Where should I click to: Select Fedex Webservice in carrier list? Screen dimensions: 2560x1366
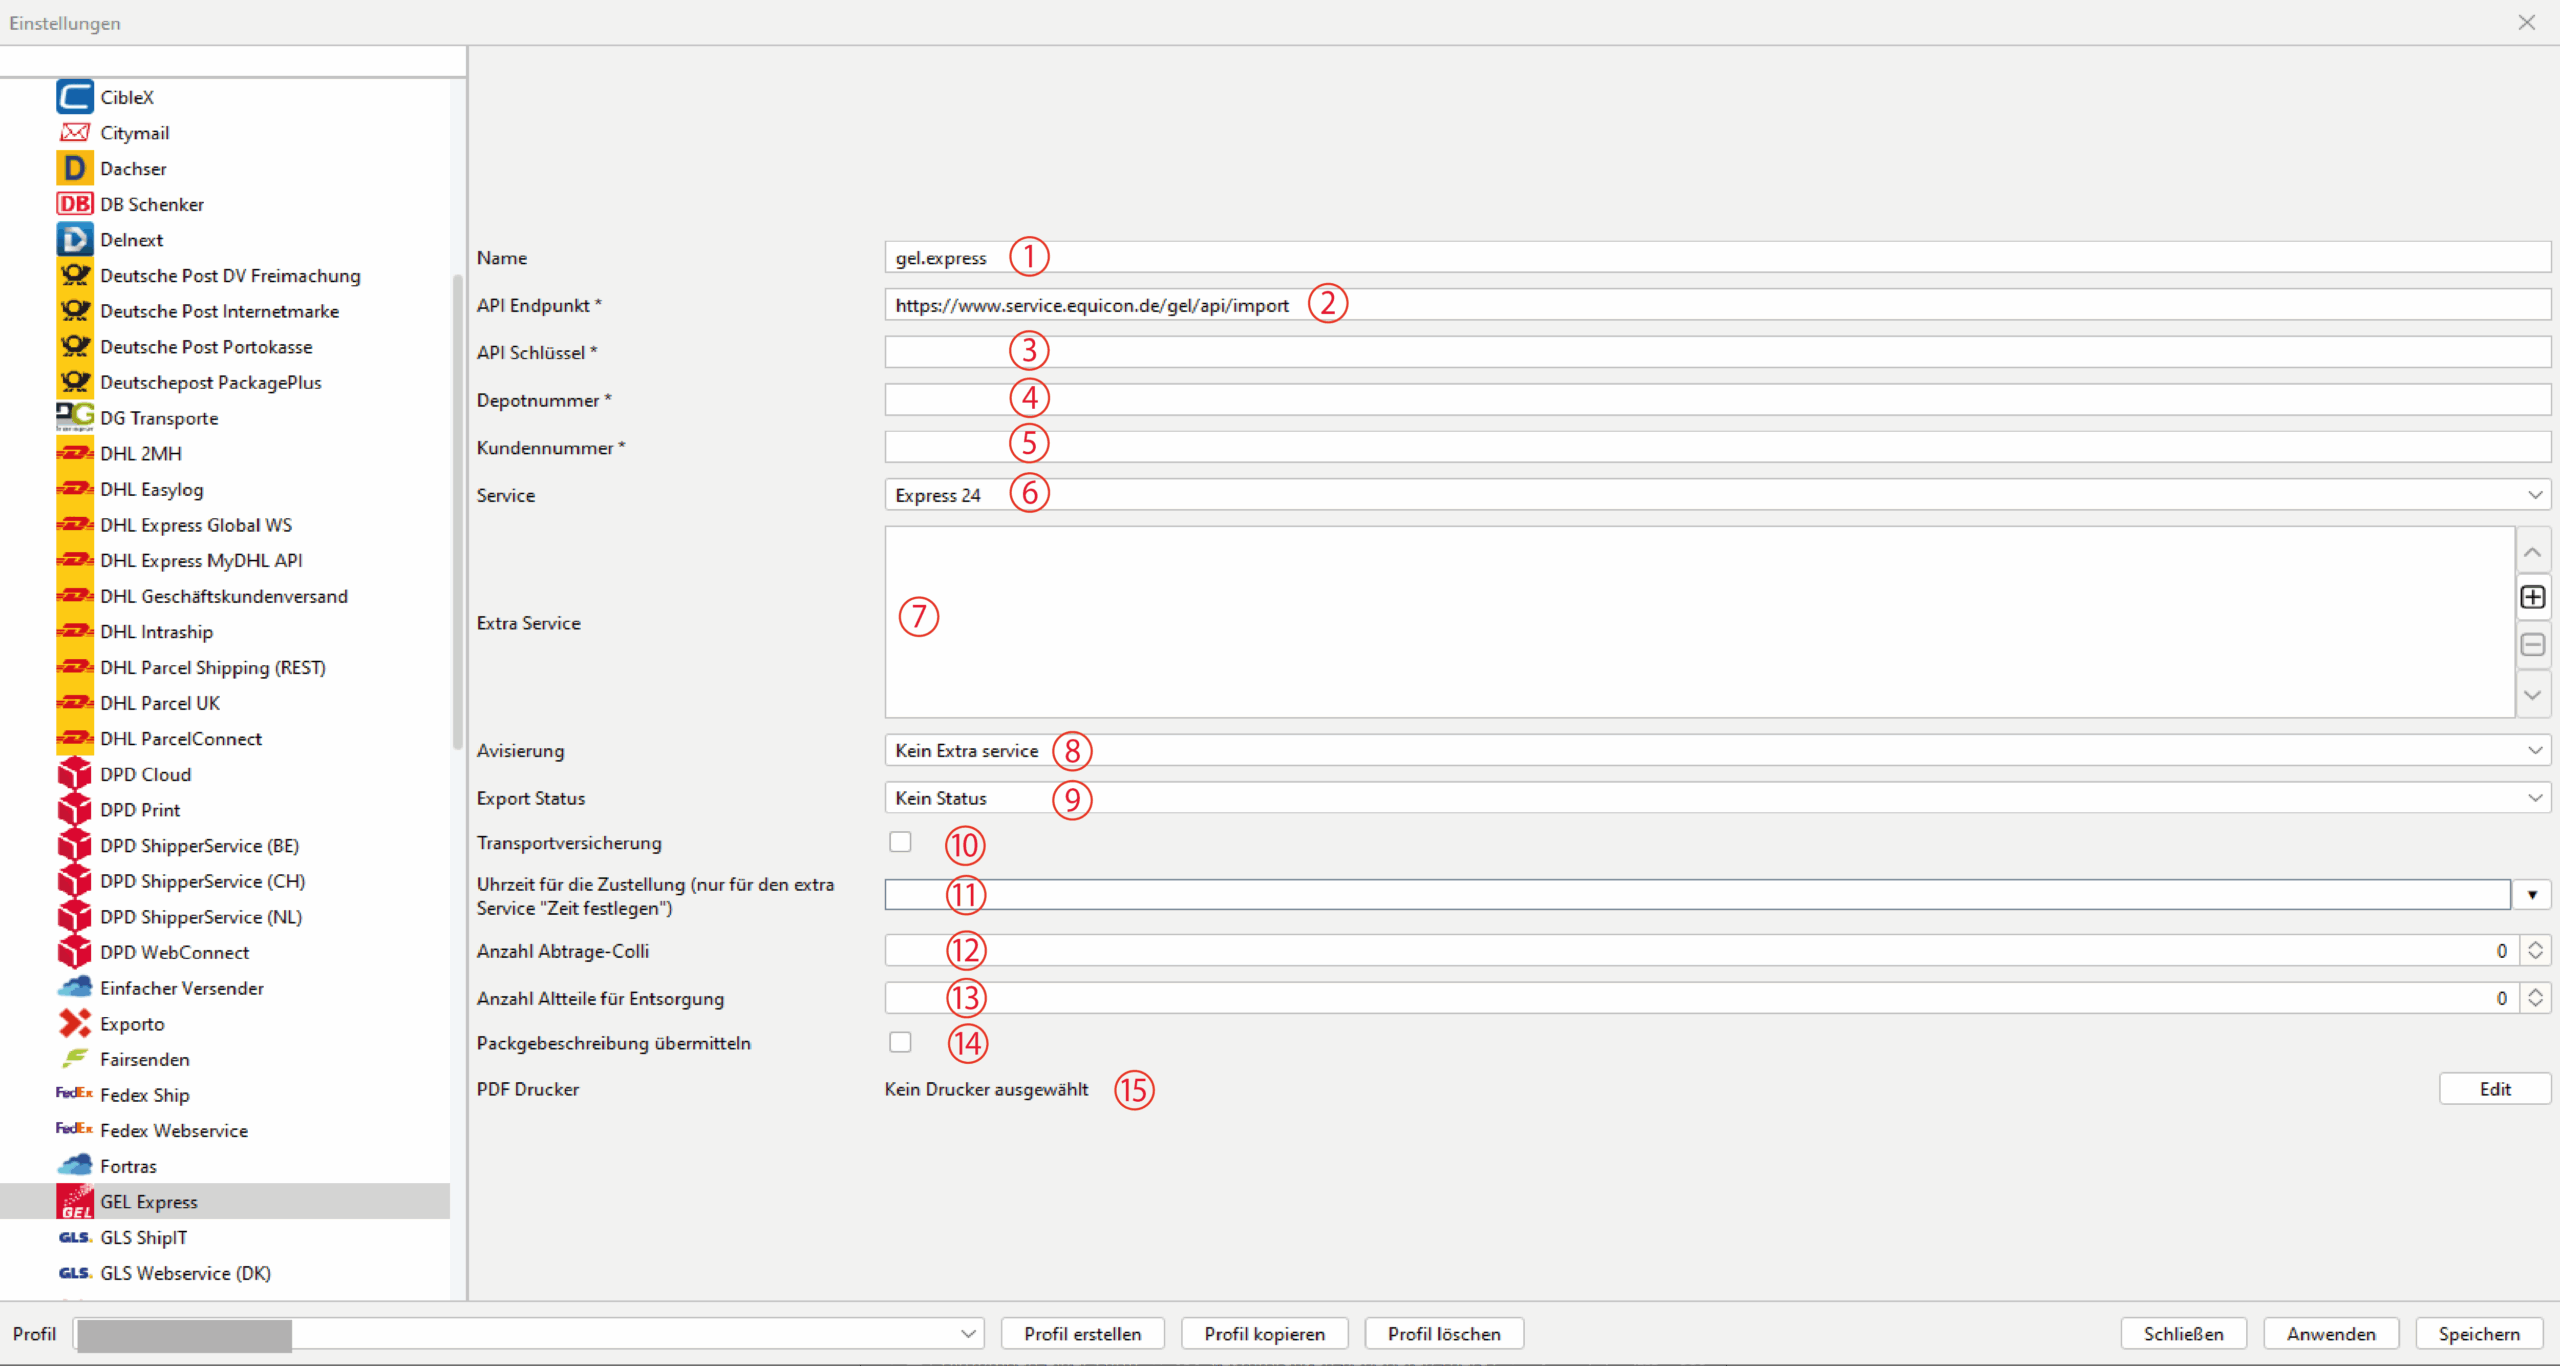click(174, 1130)
